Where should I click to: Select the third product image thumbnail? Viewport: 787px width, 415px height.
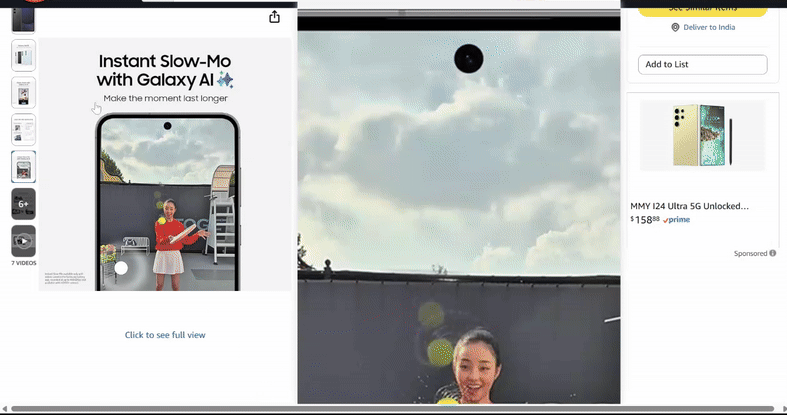(23, 93)
